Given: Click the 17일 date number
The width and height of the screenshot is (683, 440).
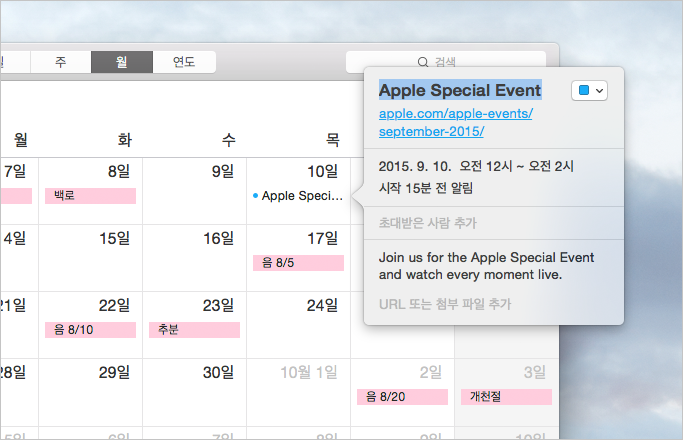Looking at the screenshot, I should (323, 238).
